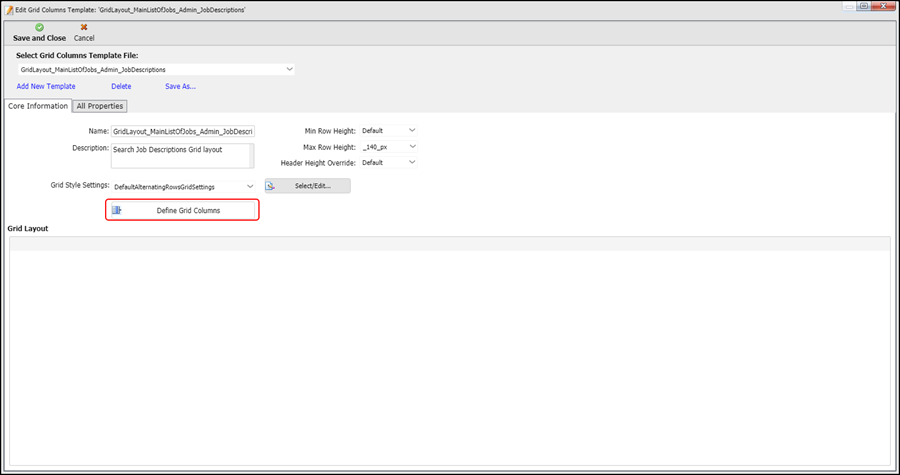Click the Add New Template link
900x475 pixels.
coord(46,86)
